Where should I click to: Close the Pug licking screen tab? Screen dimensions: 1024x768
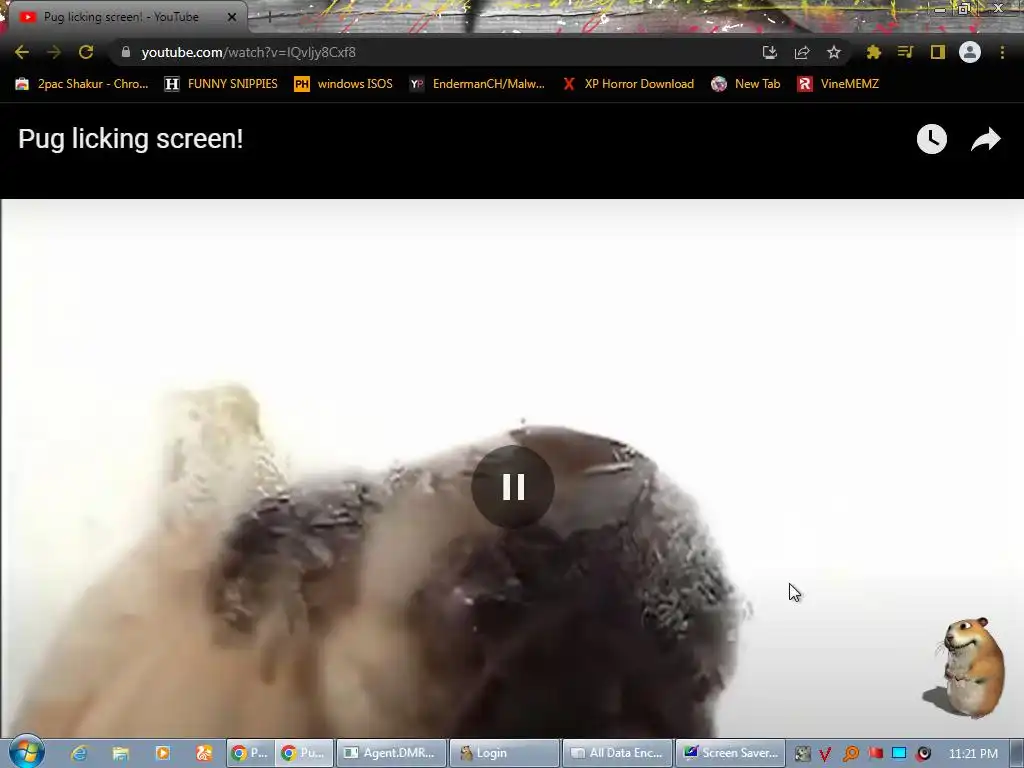click(x=232, y=17)
